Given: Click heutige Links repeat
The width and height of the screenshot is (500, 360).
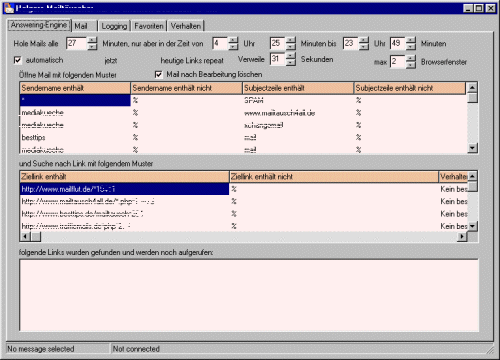Looking at the screenshot, I should point(192,60).
